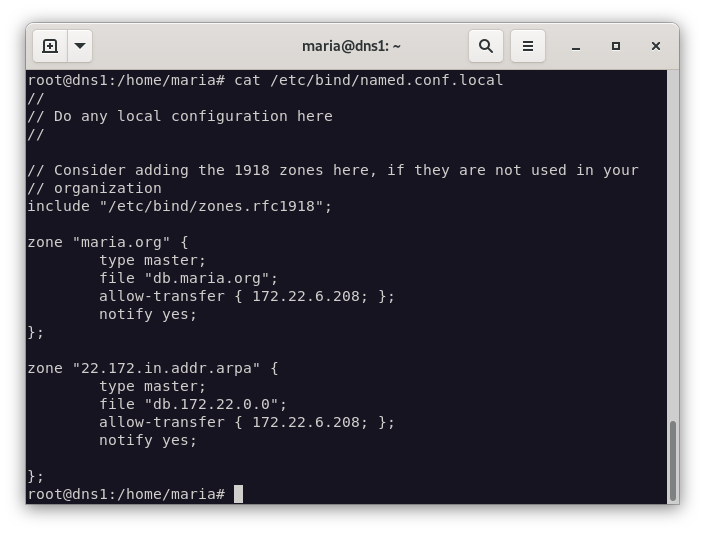Click the zone "maria.org" line
This screenshot has width=705, height=533.
pyautogui.click(x=108, y=242)
